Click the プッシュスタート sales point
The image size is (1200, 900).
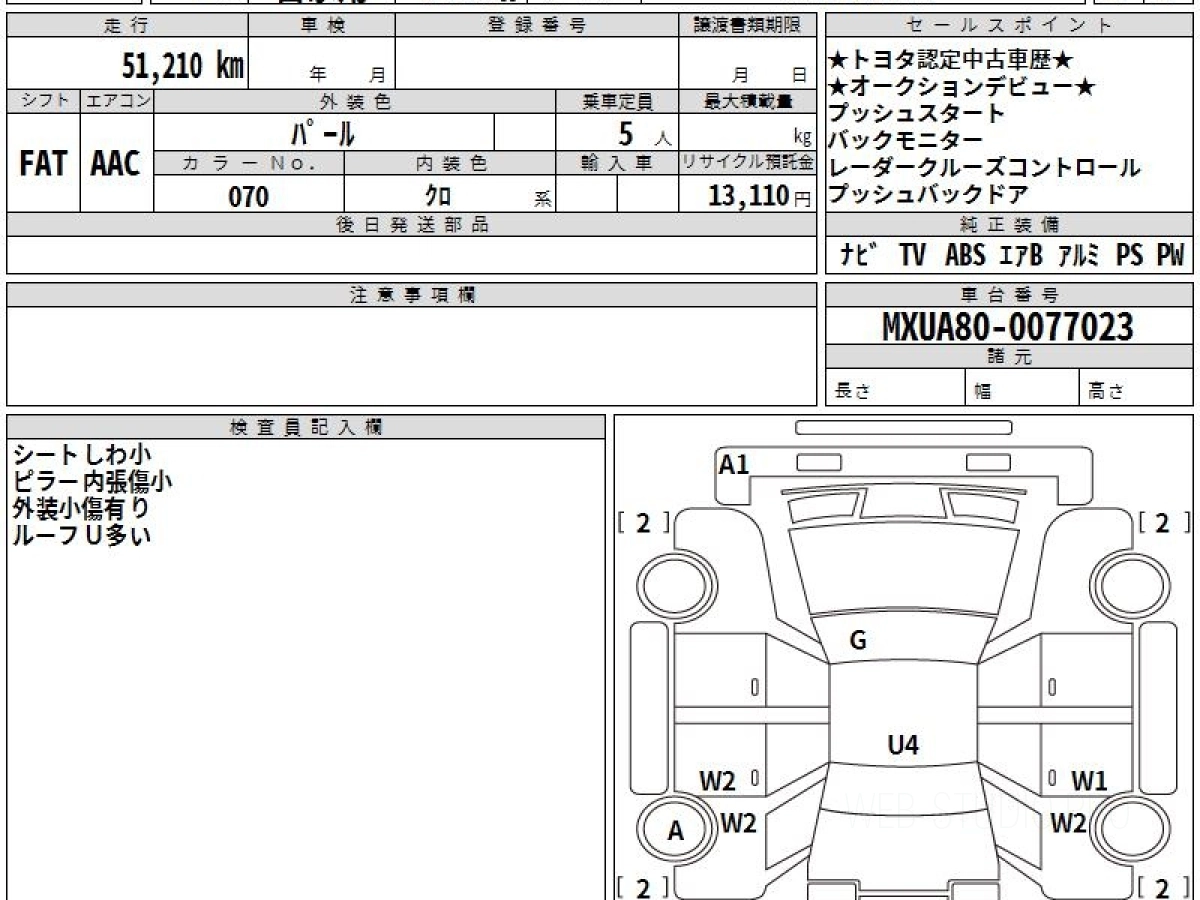tap(916, 113)
